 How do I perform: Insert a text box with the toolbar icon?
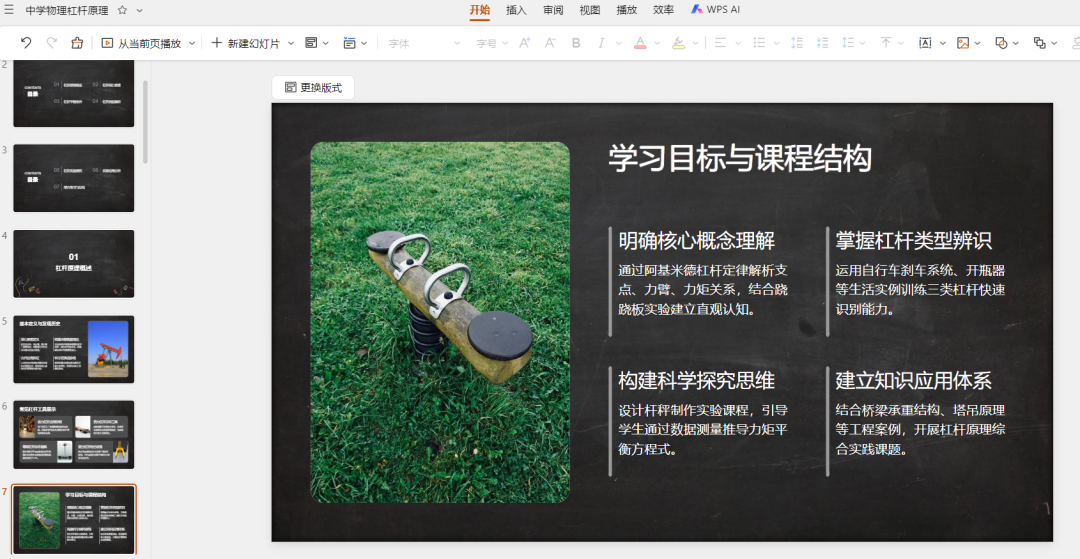pos(925,43)
